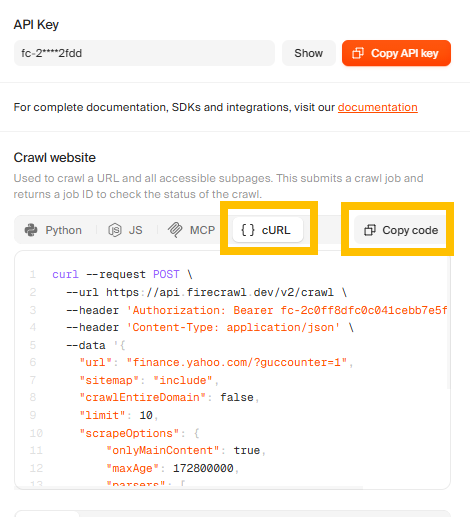
Task: Click the MCP logo icon
Action: tap(175, 230)
